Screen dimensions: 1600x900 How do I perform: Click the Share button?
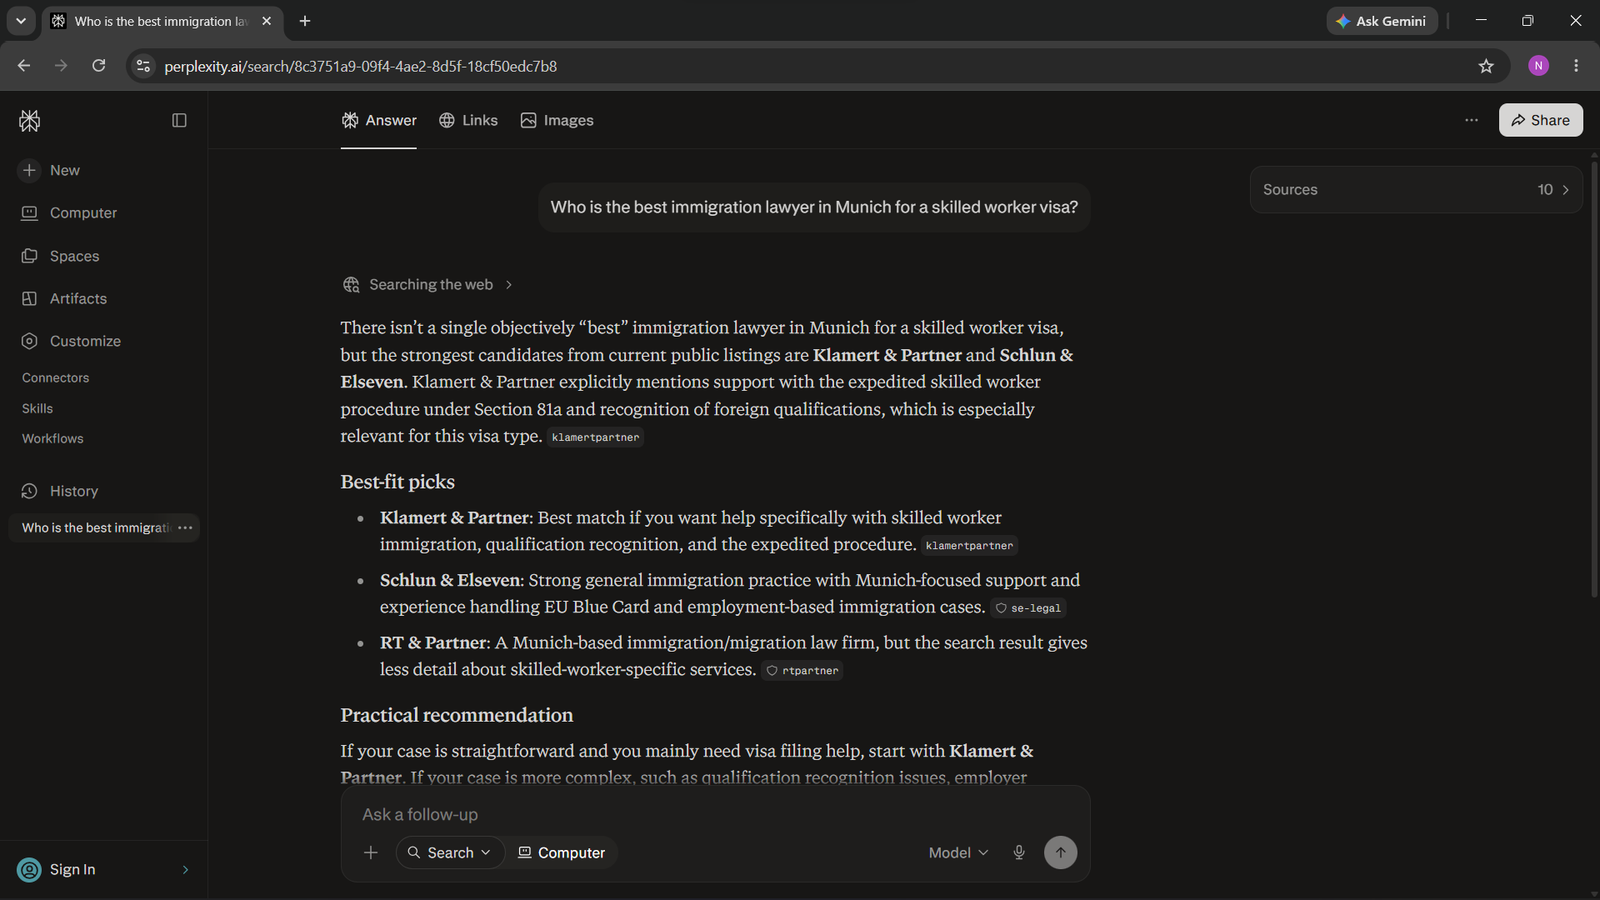coord(1540,120)
